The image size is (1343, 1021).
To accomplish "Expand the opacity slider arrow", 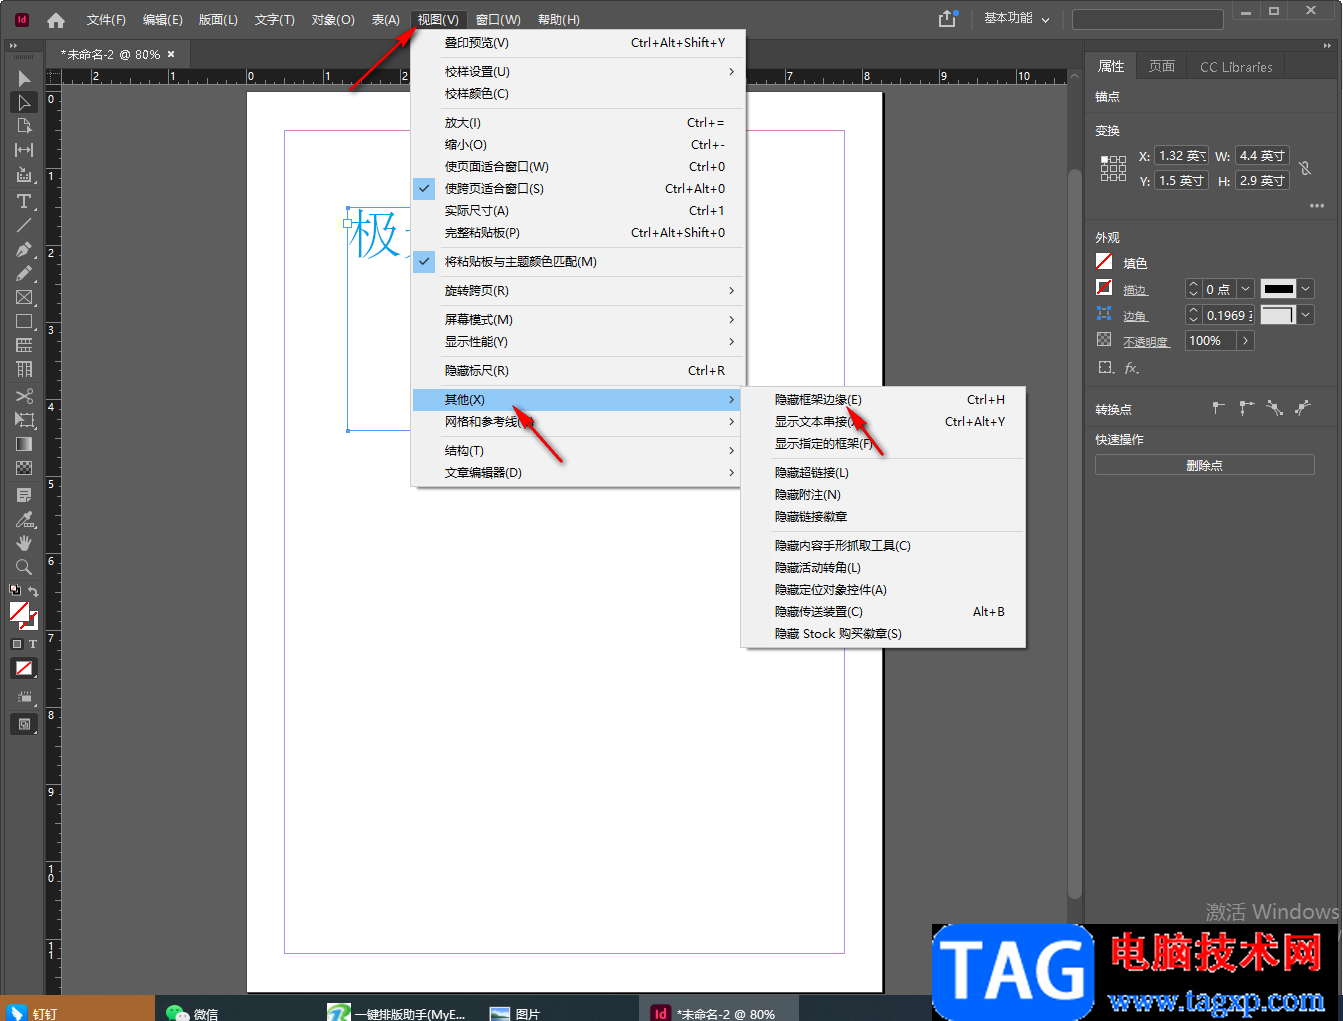I will 1246,341.
